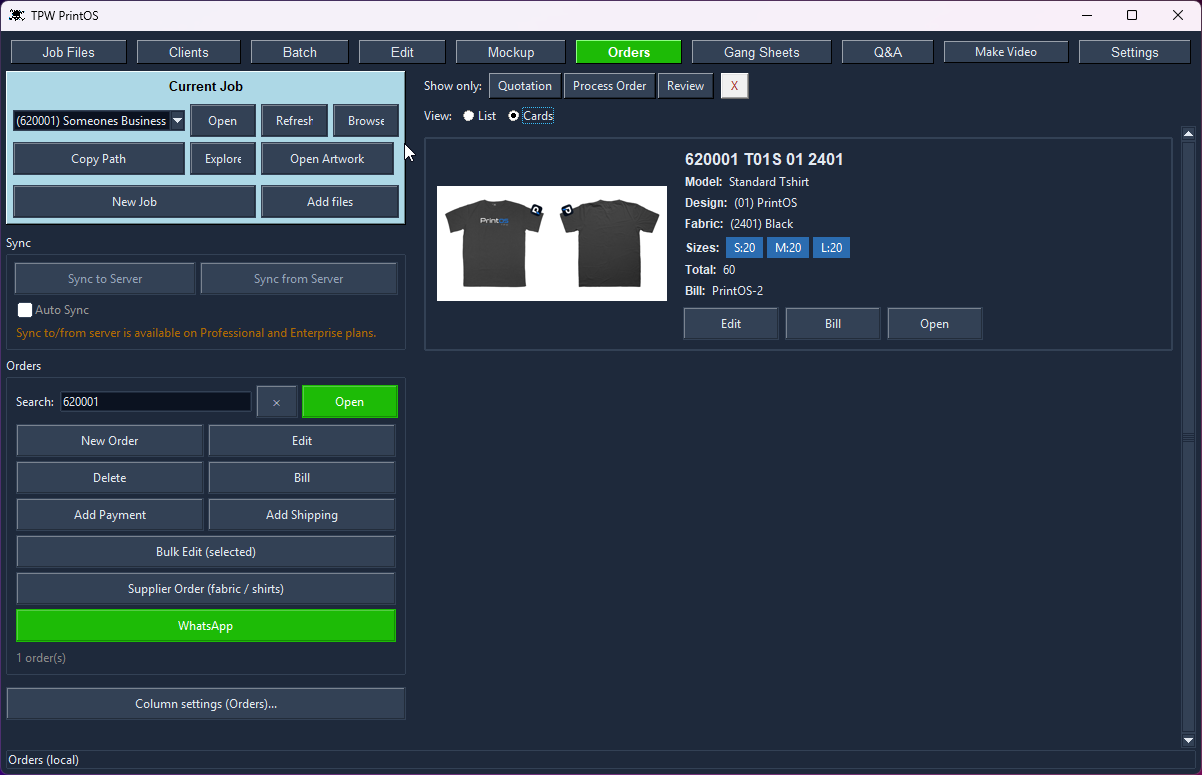Switch to the Clients tab
Image resolution: width=1202 pixels, height=775 pixels.
[189, 52]
